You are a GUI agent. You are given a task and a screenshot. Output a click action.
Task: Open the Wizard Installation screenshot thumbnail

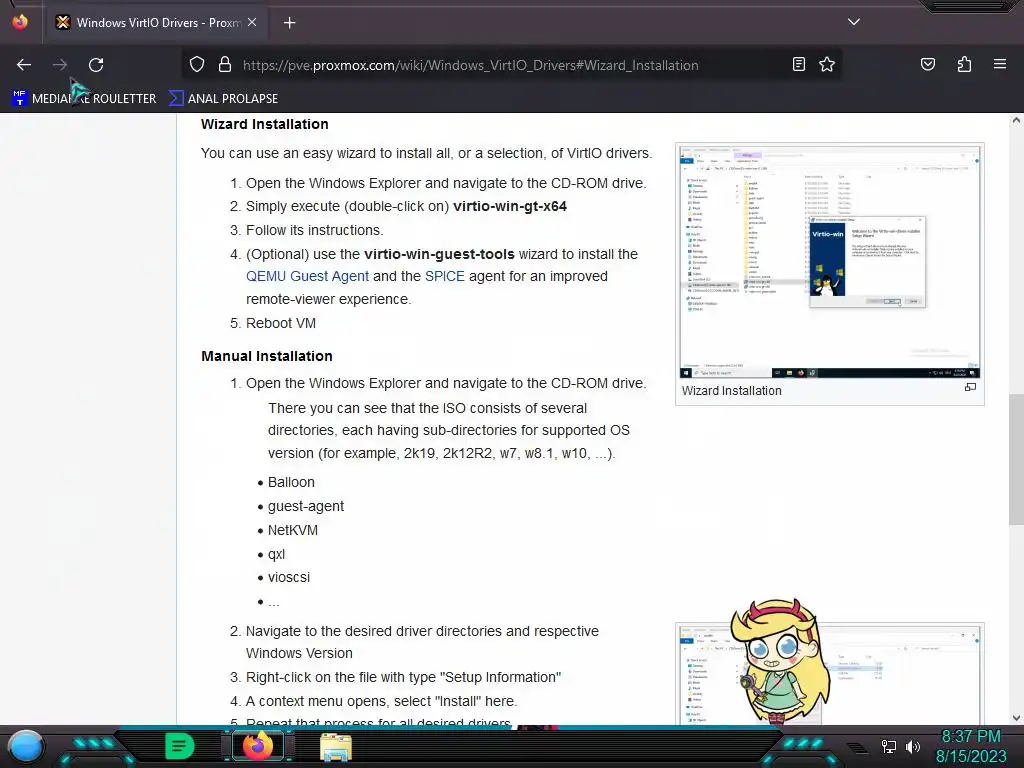pyautogui.click(x=829, y=262)
